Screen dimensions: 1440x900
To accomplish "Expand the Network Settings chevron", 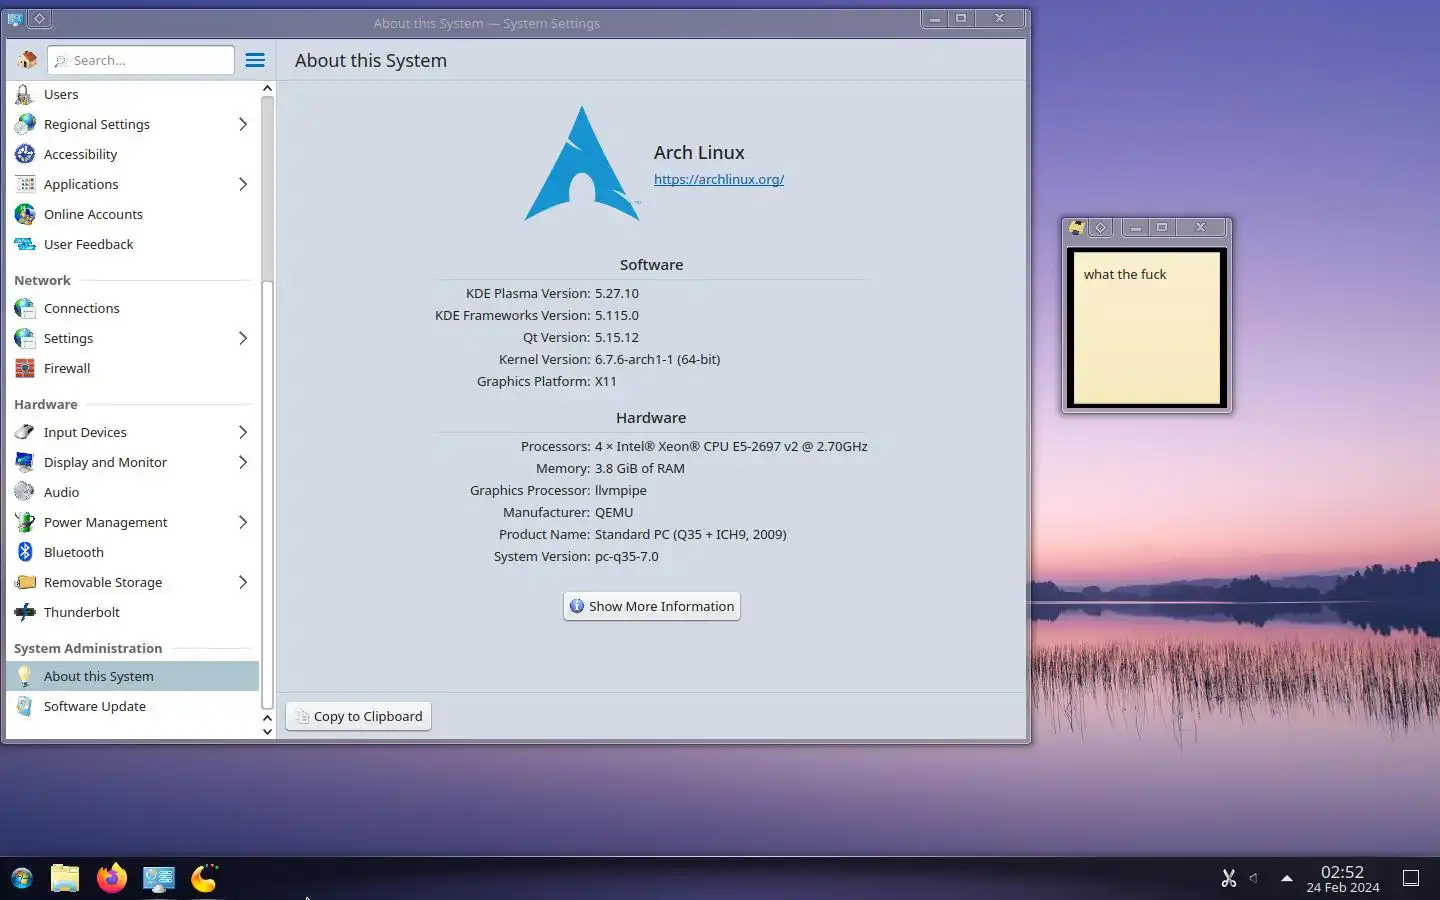I will [x=242, y=338].
